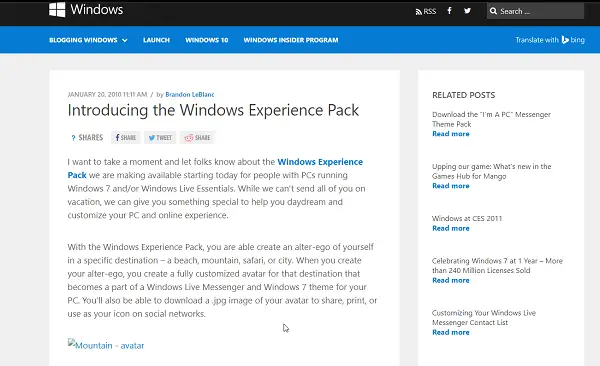Viewport: 600px width, 366px height.
Task: Click the Mountain - avatar broken image
Action: coord(106,344)
